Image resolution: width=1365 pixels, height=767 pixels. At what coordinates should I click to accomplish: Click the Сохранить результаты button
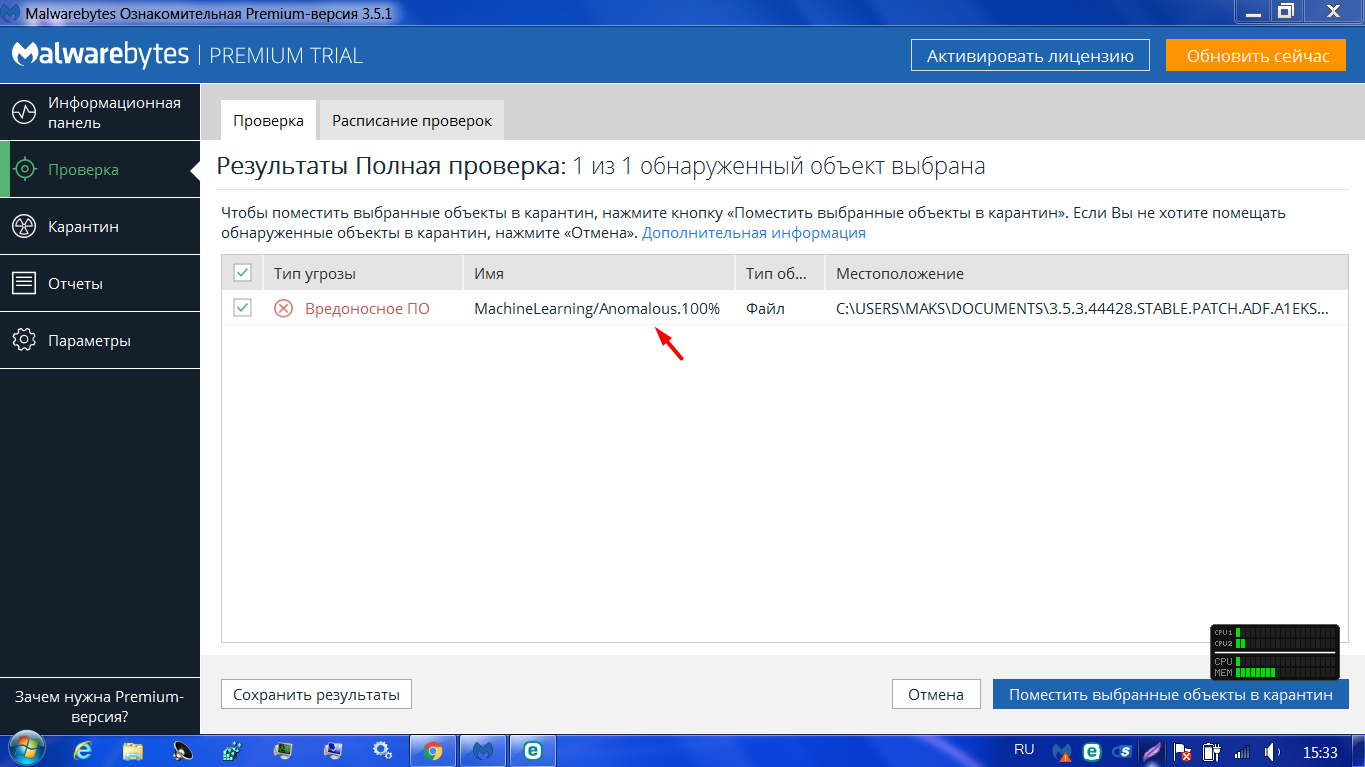coord(316,694)
